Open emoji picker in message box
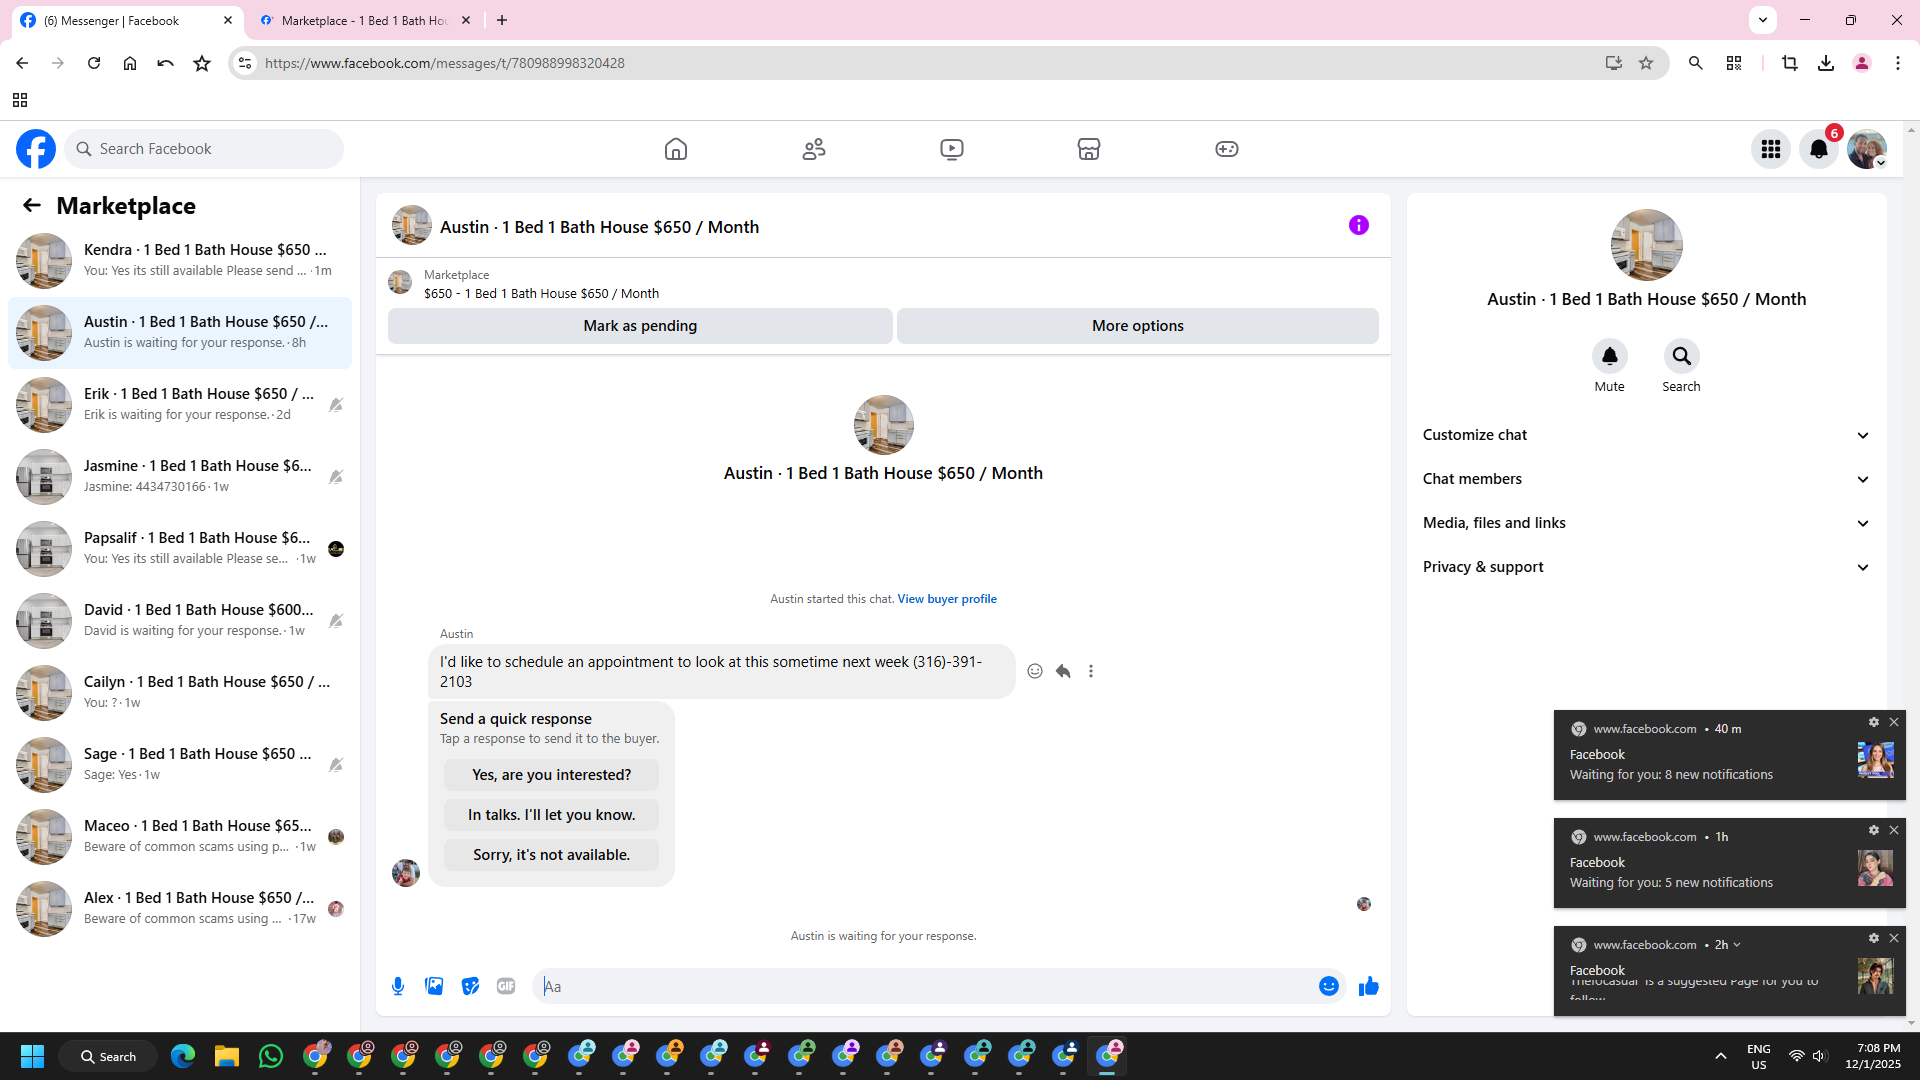 point(1329,986)
